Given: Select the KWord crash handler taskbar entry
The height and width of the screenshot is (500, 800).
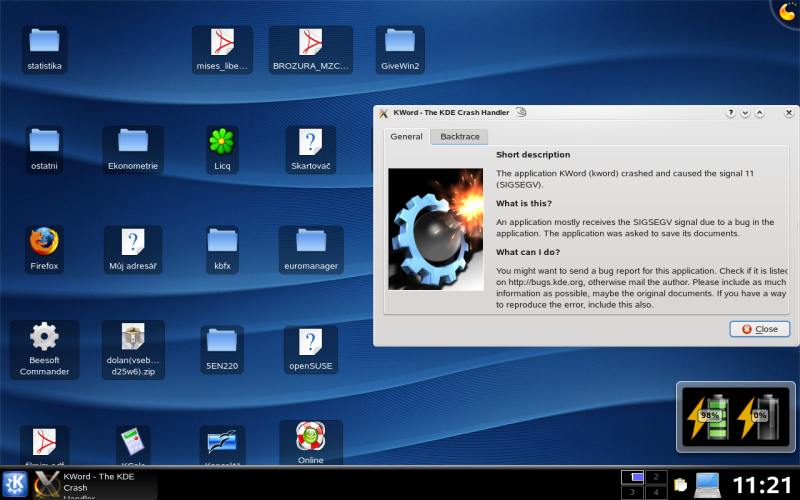Looking at the screenshot, I should click(95, 485).
